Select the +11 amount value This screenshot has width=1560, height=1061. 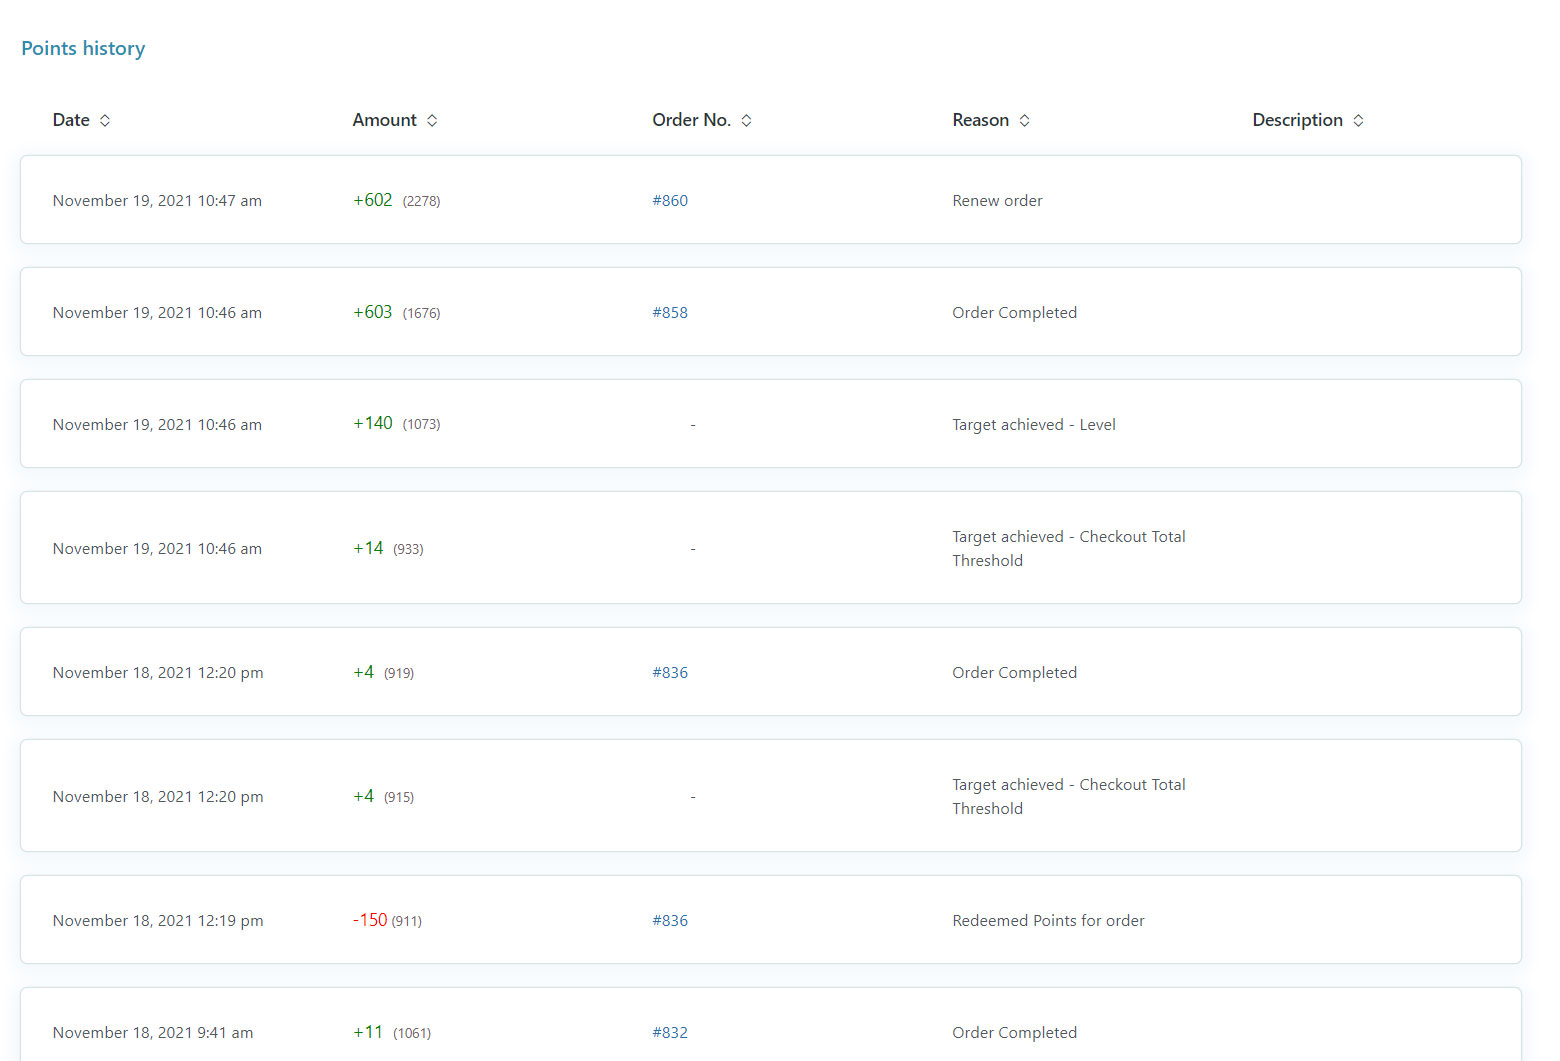[368, 1032]
